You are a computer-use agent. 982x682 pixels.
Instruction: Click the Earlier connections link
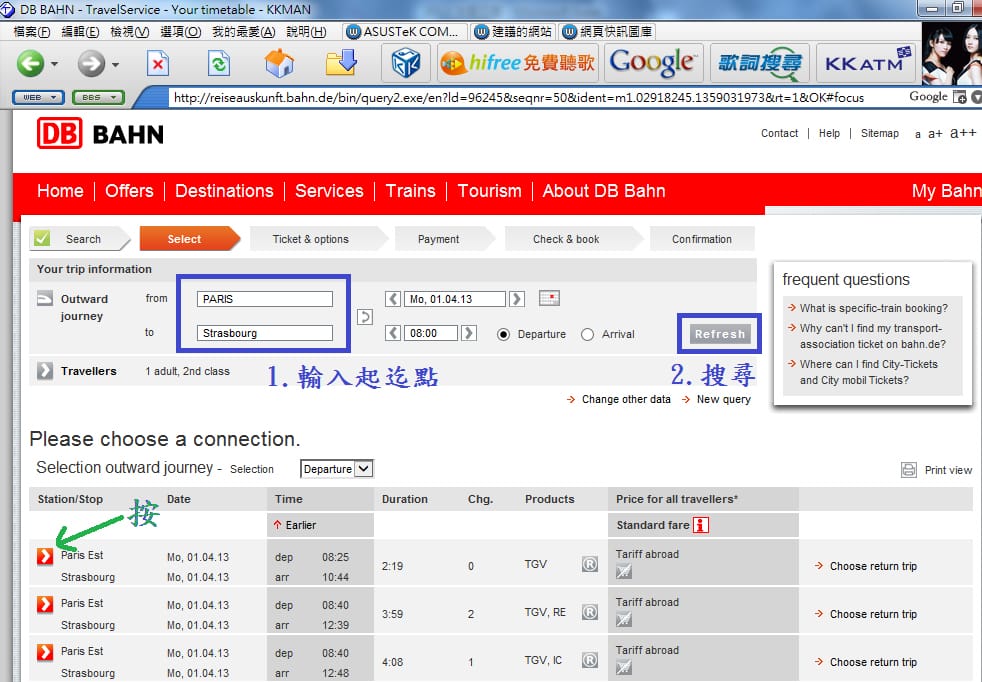pos(301,525)
